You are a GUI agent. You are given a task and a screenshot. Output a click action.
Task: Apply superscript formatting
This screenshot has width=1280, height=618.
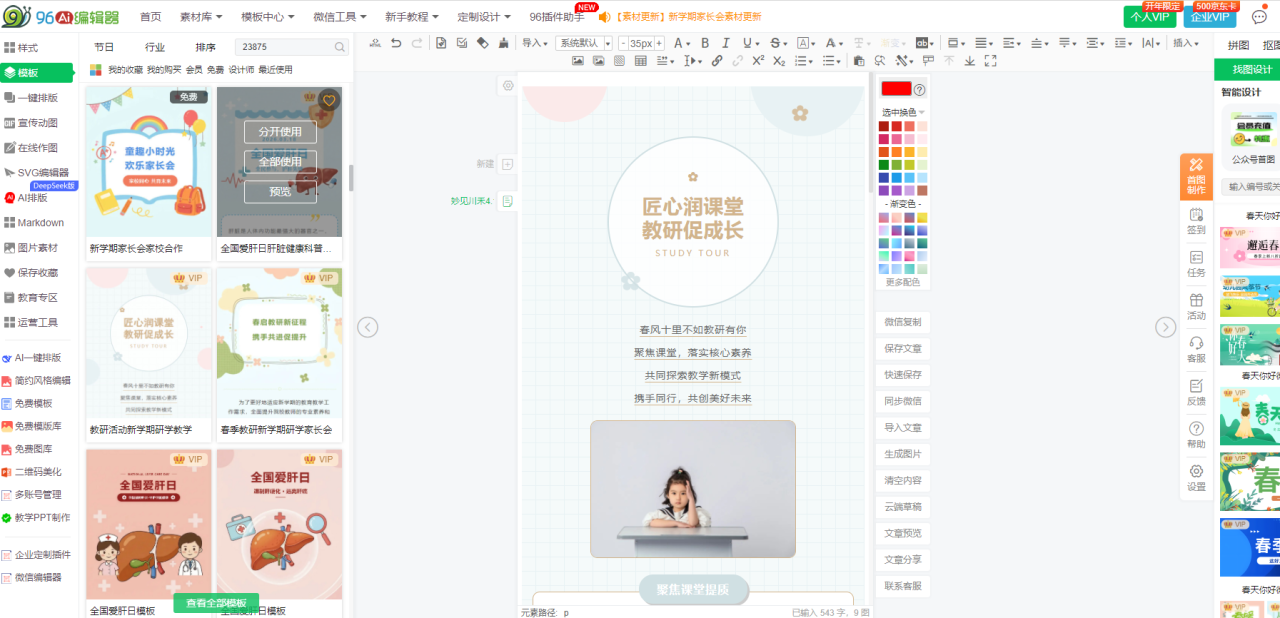758,61
